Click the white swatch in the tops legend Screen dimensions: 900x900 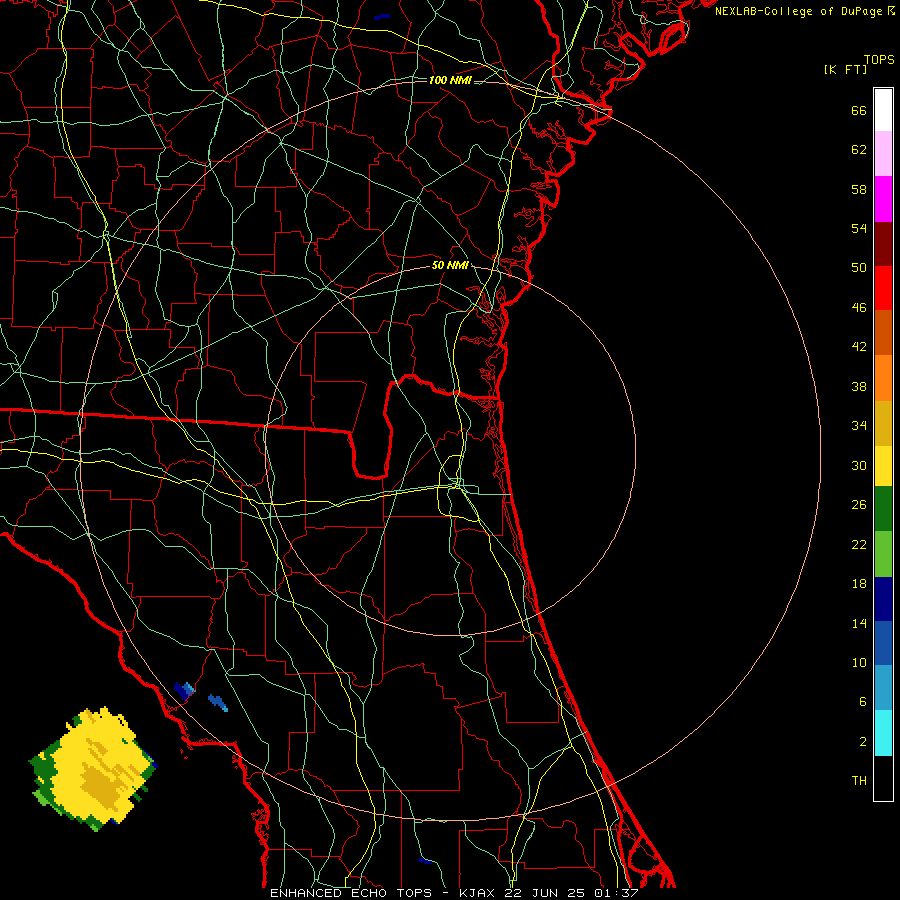click(x=883, y=110)
